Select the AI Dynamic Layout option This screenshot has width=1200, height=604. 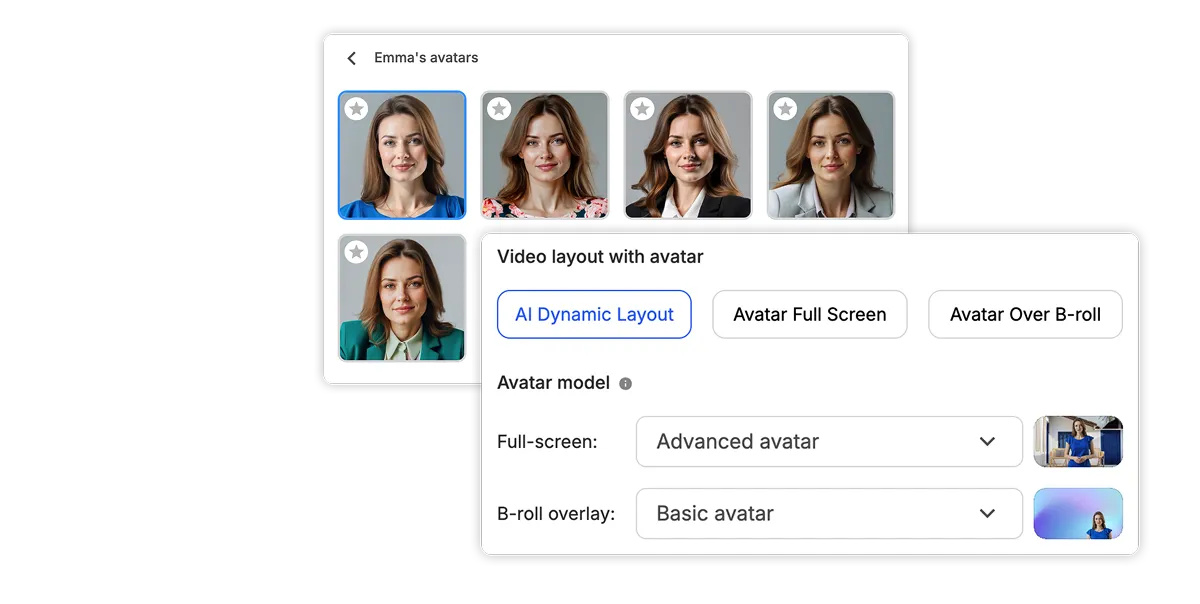pos(594,314)
